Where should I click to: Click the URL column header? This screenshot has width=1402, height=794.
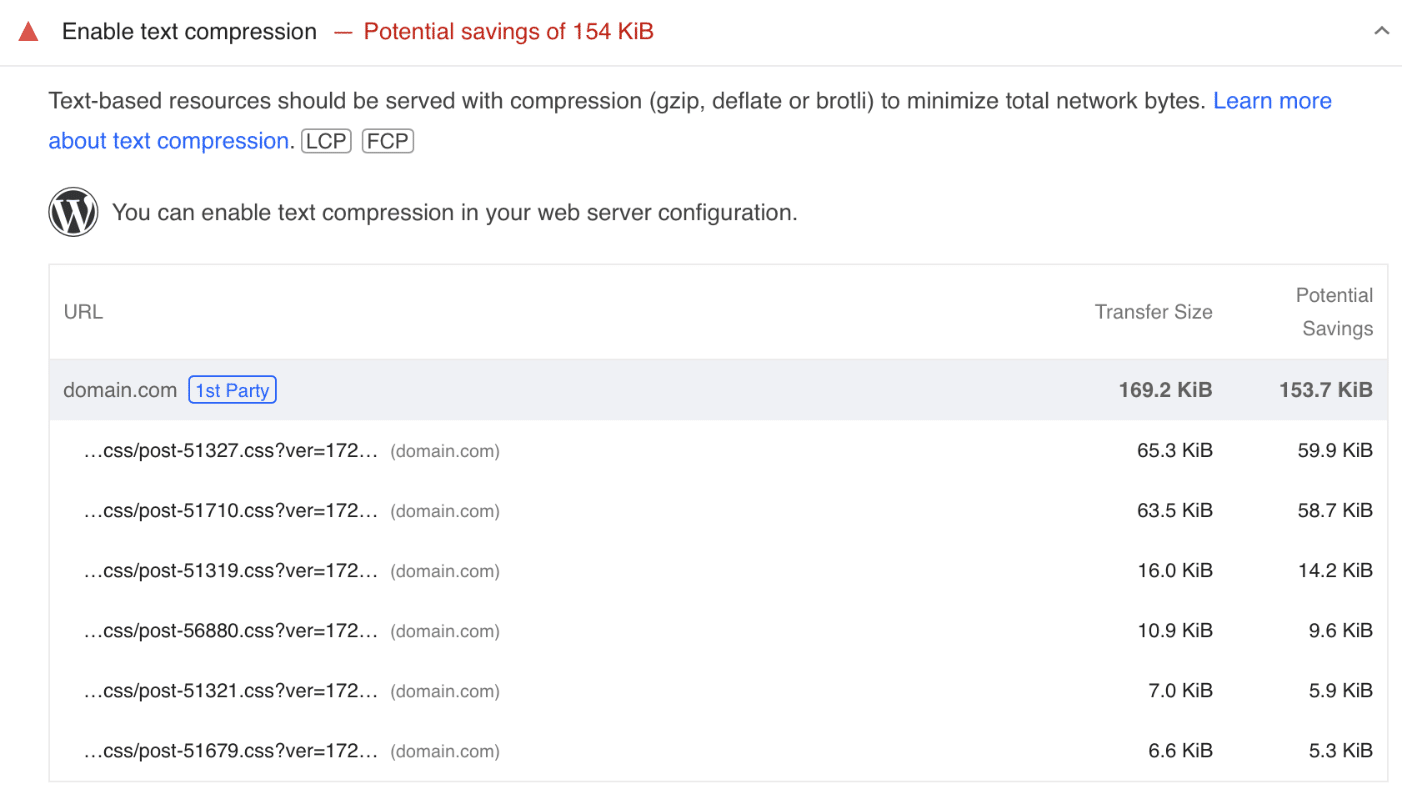click(x=83, y=312)
